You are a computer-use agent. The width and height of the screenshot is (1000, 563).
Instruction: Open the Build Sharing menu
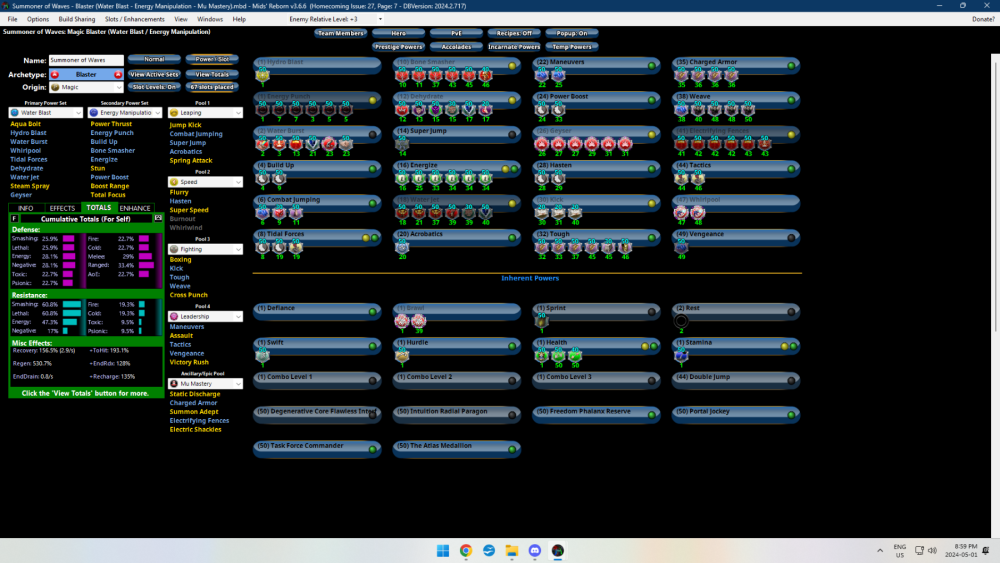coord(77,19)
